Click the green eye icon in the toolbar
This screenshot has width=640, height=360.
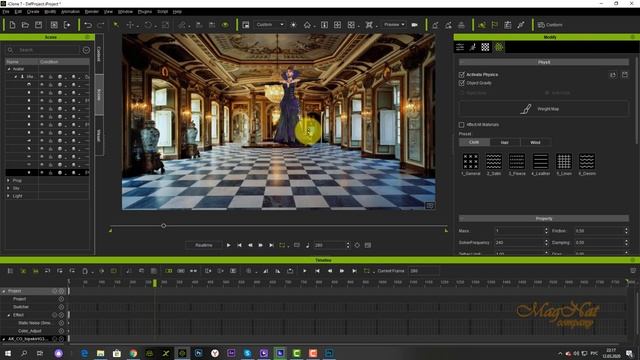[225, 25]
